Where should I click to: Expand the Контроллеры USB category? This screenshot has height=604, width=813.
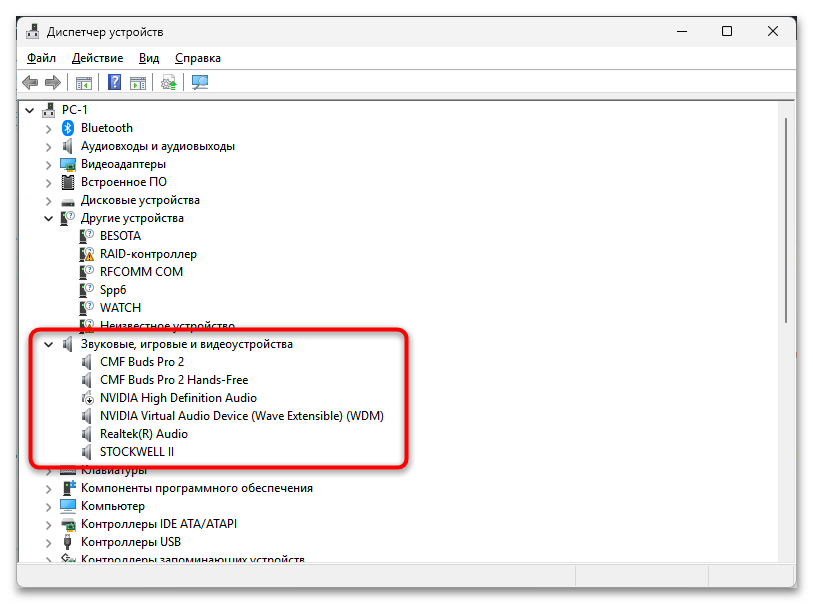point(48,542)
